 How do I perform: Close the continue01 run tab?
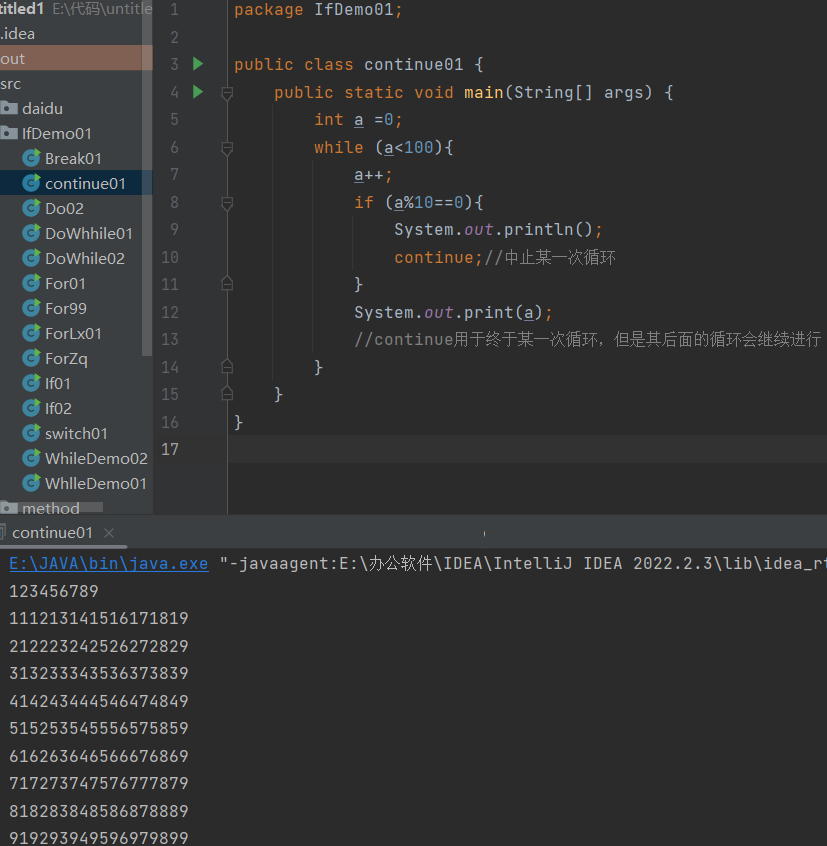tap(109, 533)
